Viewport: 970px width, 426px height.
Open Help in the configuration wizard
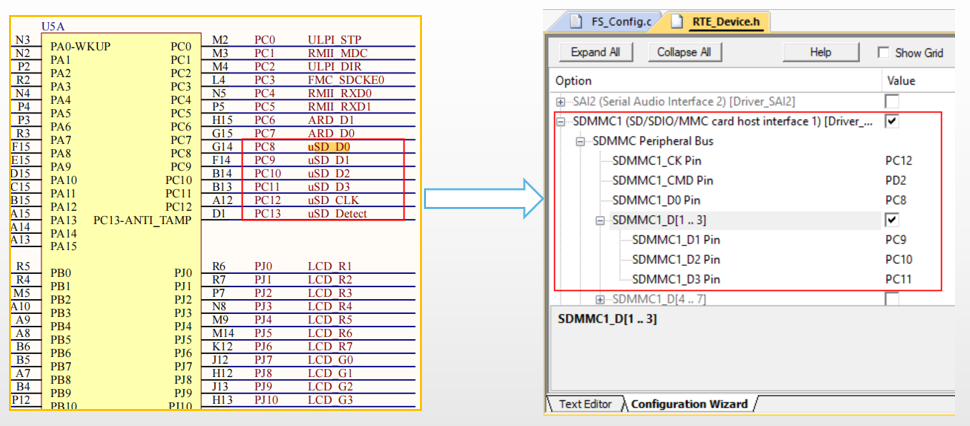coord(820,52)
